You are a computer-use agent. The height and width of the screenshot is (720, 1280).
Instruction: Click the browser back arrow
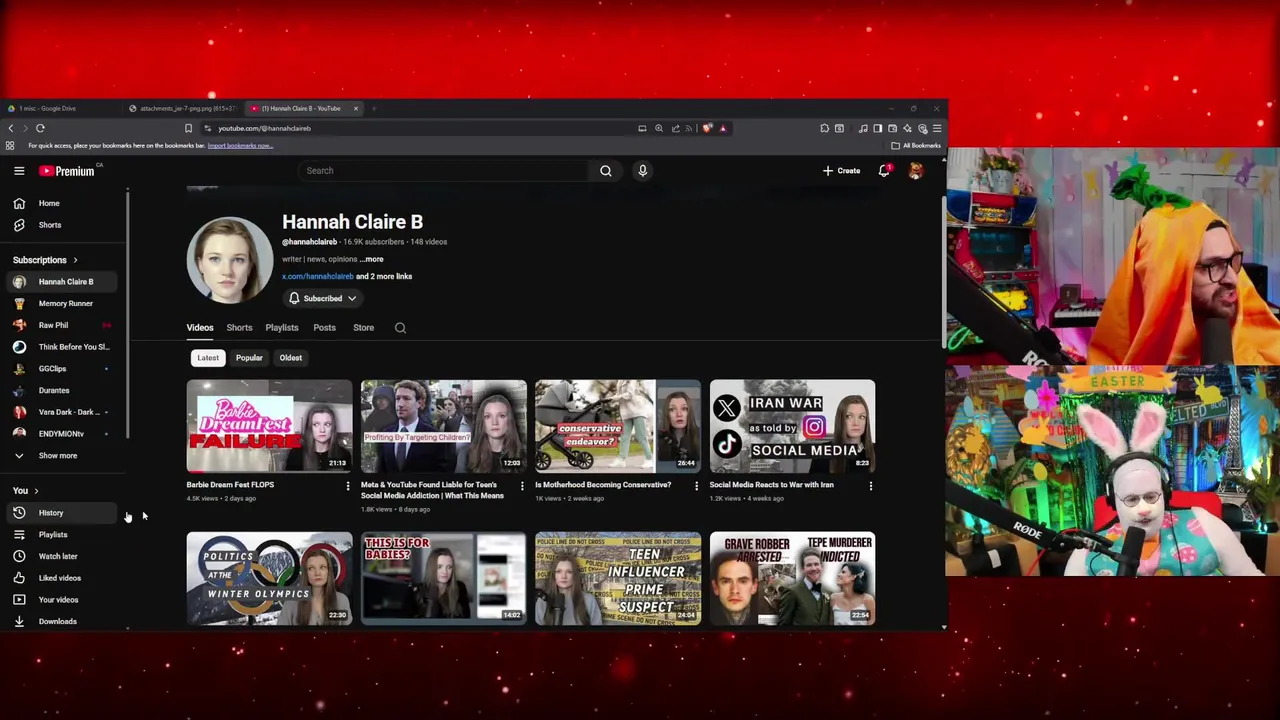coord(11,128)
